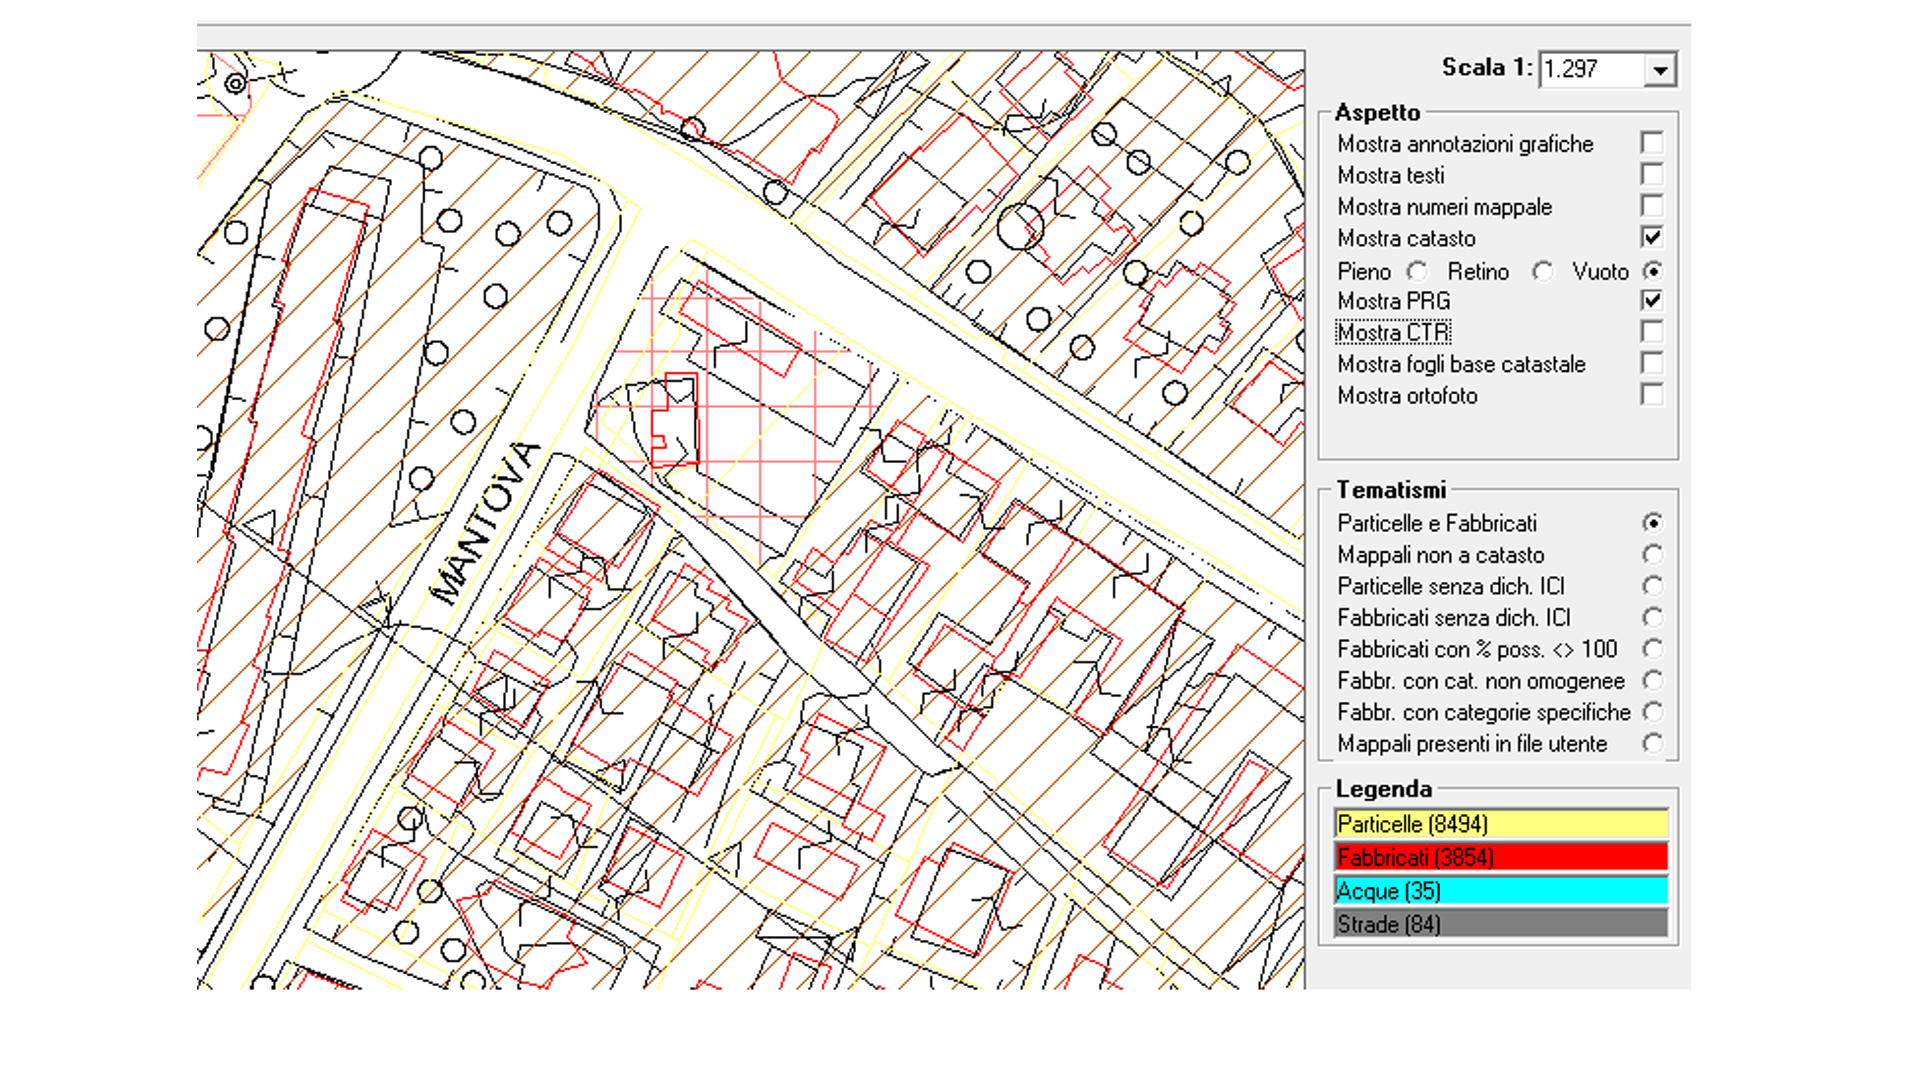Viewport: 1920px width, 1080px height.
Task: Choose Fabbricati senza dich. ICI radio
Action: coord(1653,617)
